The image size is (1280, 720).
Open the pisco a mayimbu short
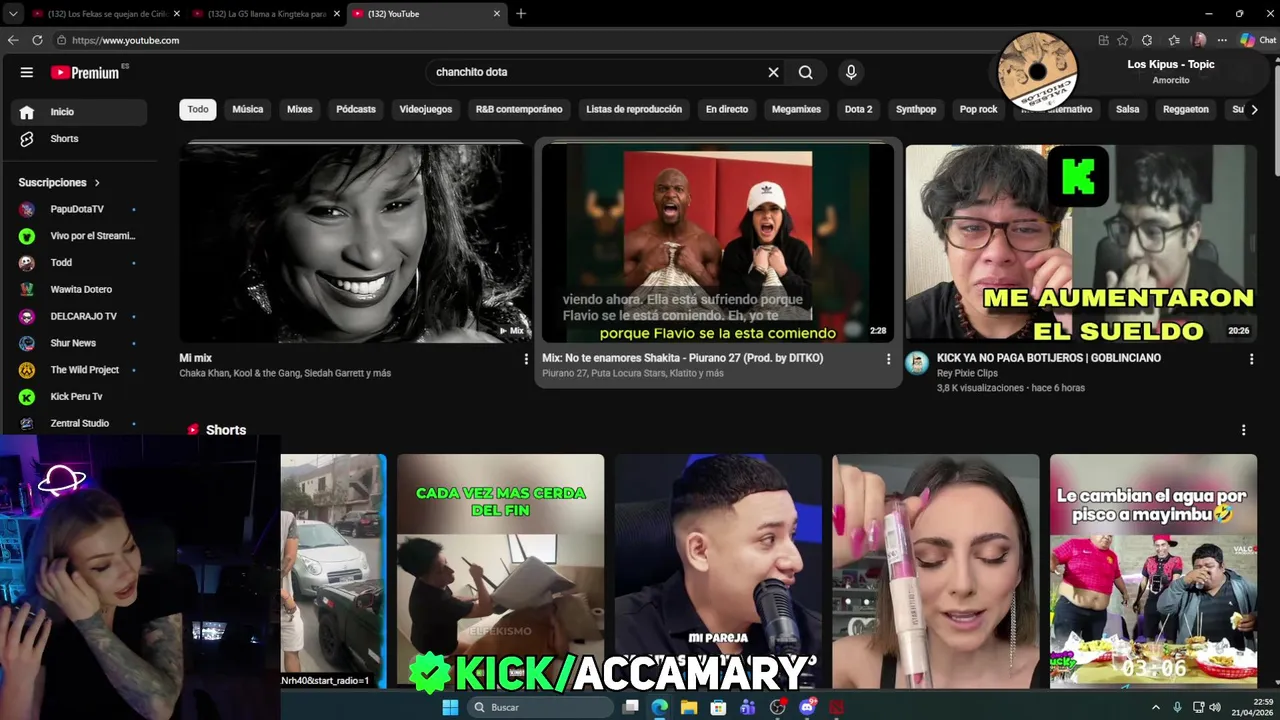(1153, 570)
